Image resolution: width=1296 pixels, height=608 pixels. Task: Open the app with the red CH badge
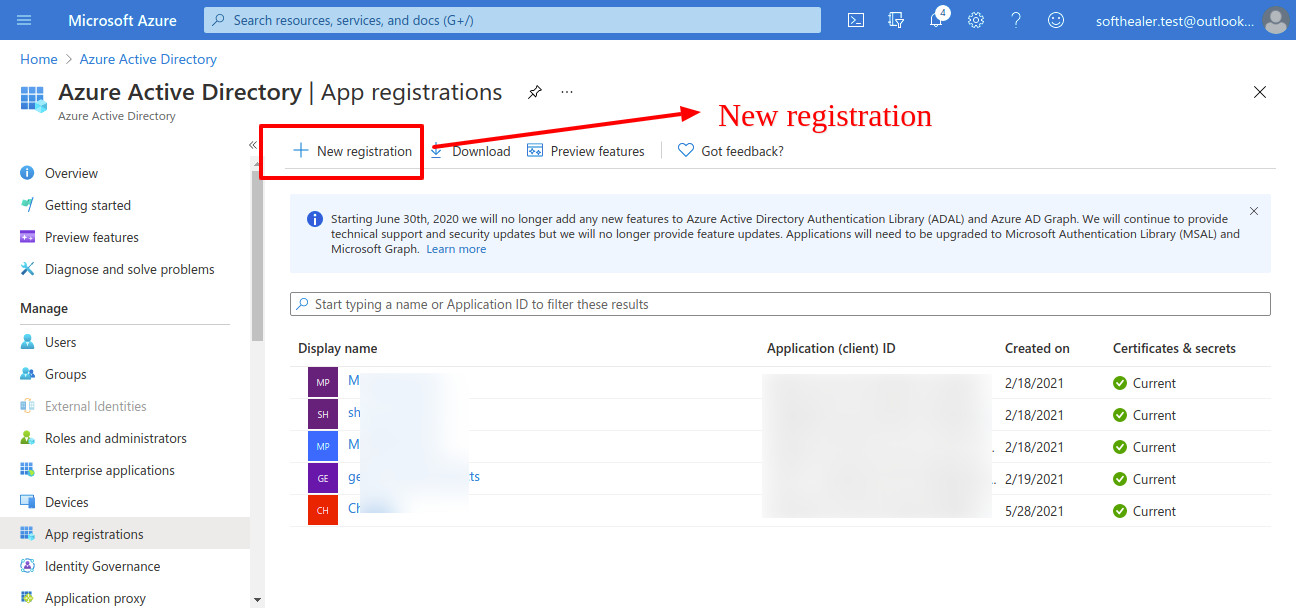[323, 511]
